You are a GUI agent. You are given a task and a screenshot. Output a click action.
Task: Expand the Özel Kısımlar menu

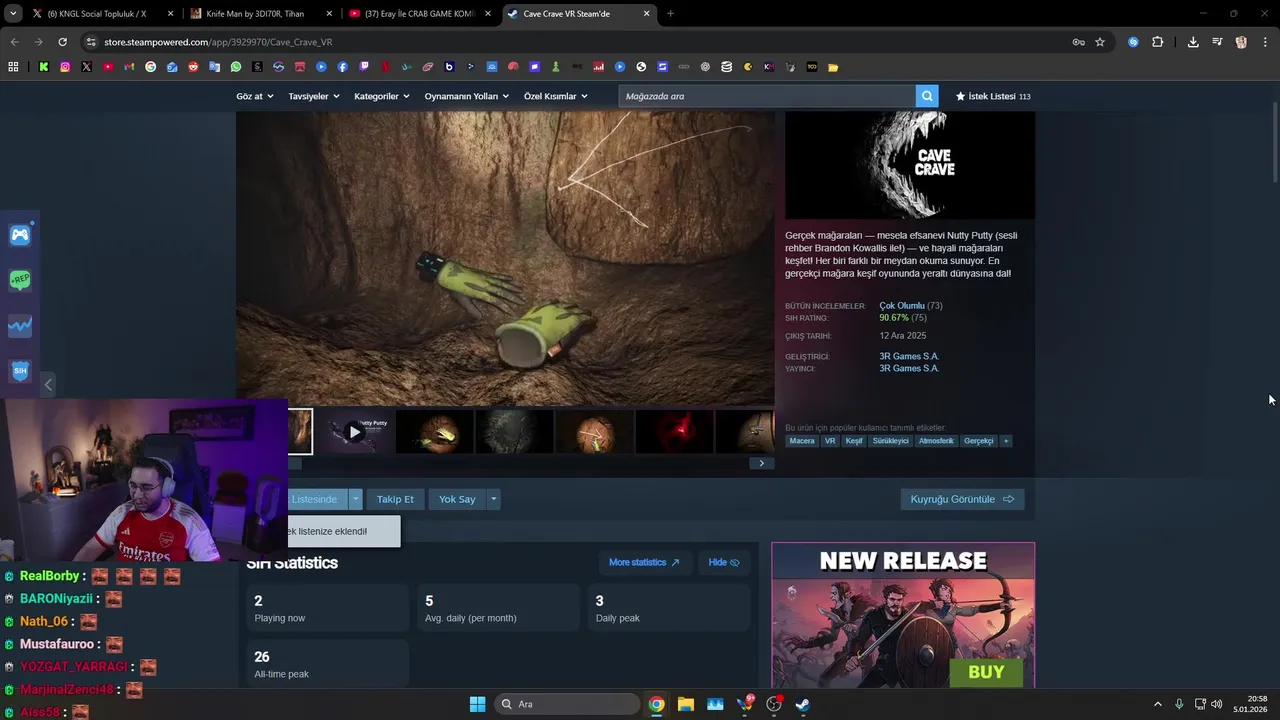tap(556, 96)
